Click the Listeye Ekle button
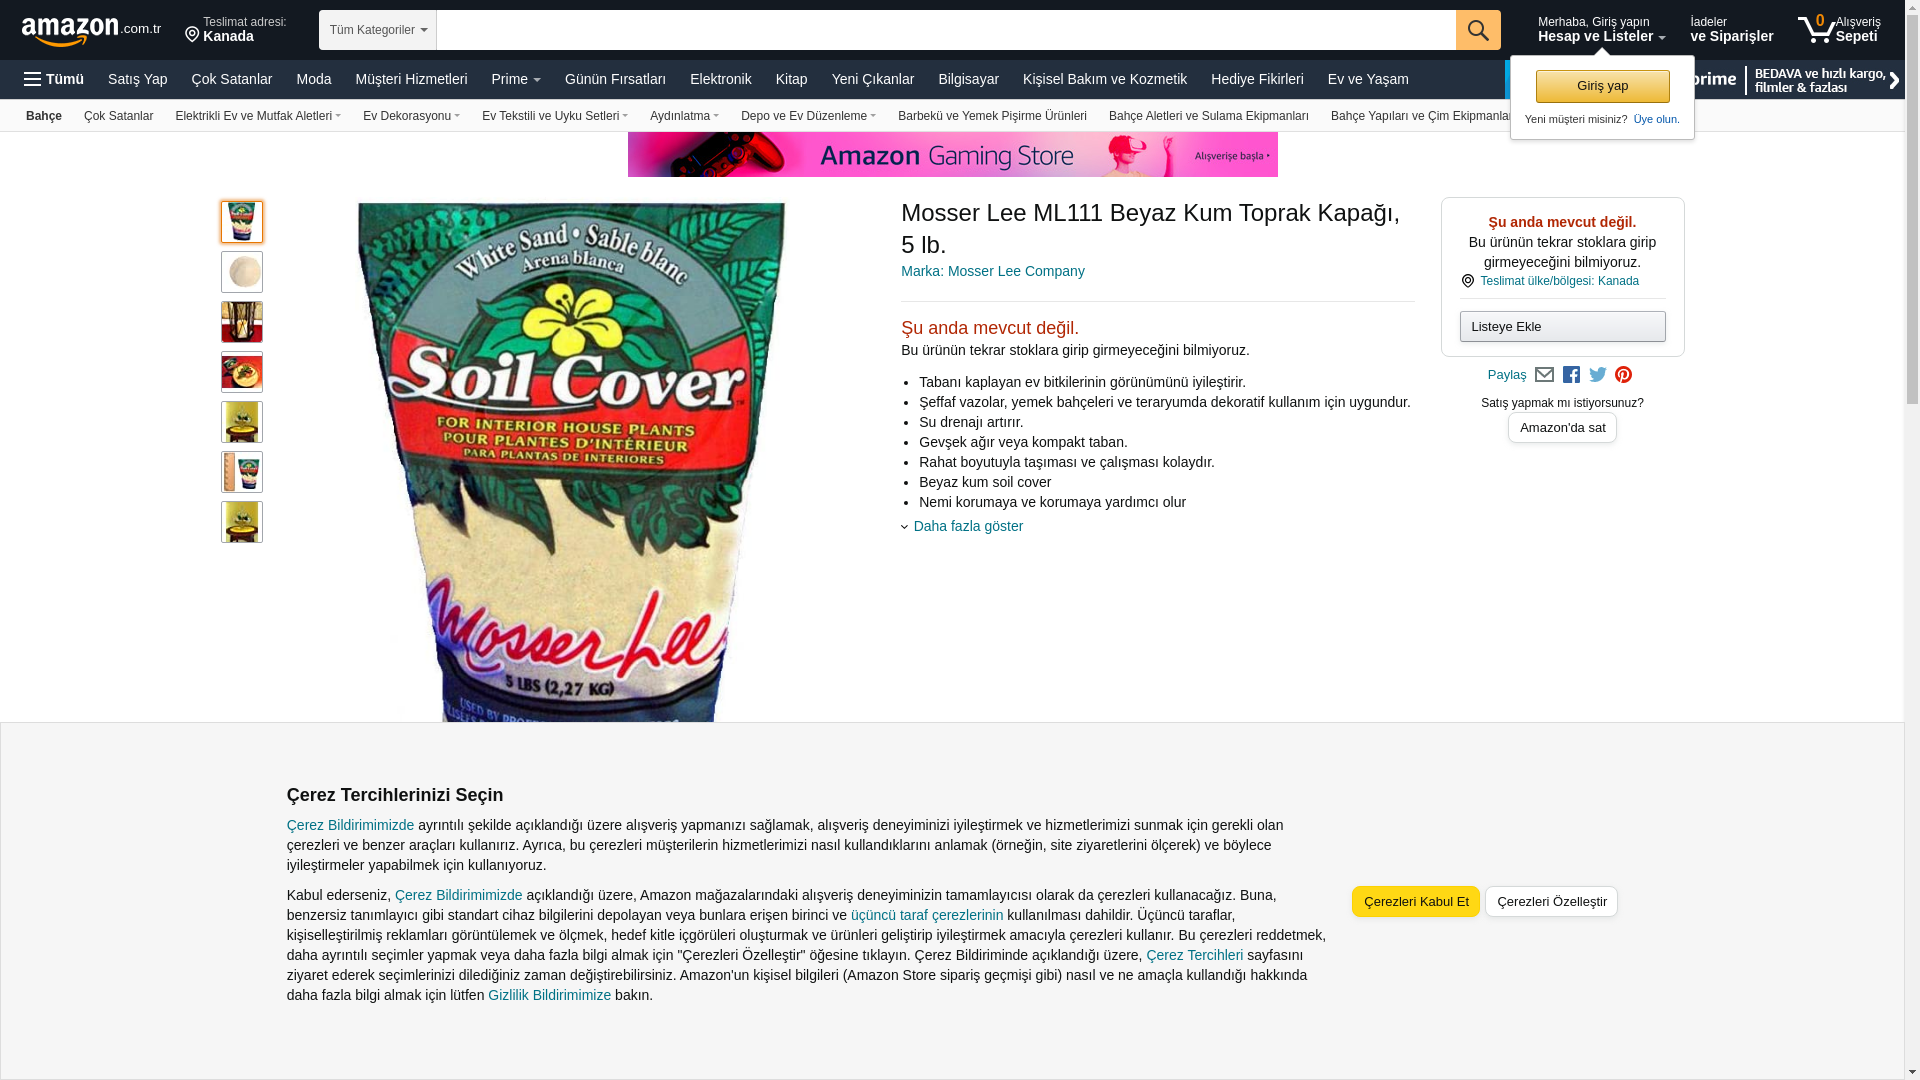This screenshot has height=1080, width=1920. 1562,326
